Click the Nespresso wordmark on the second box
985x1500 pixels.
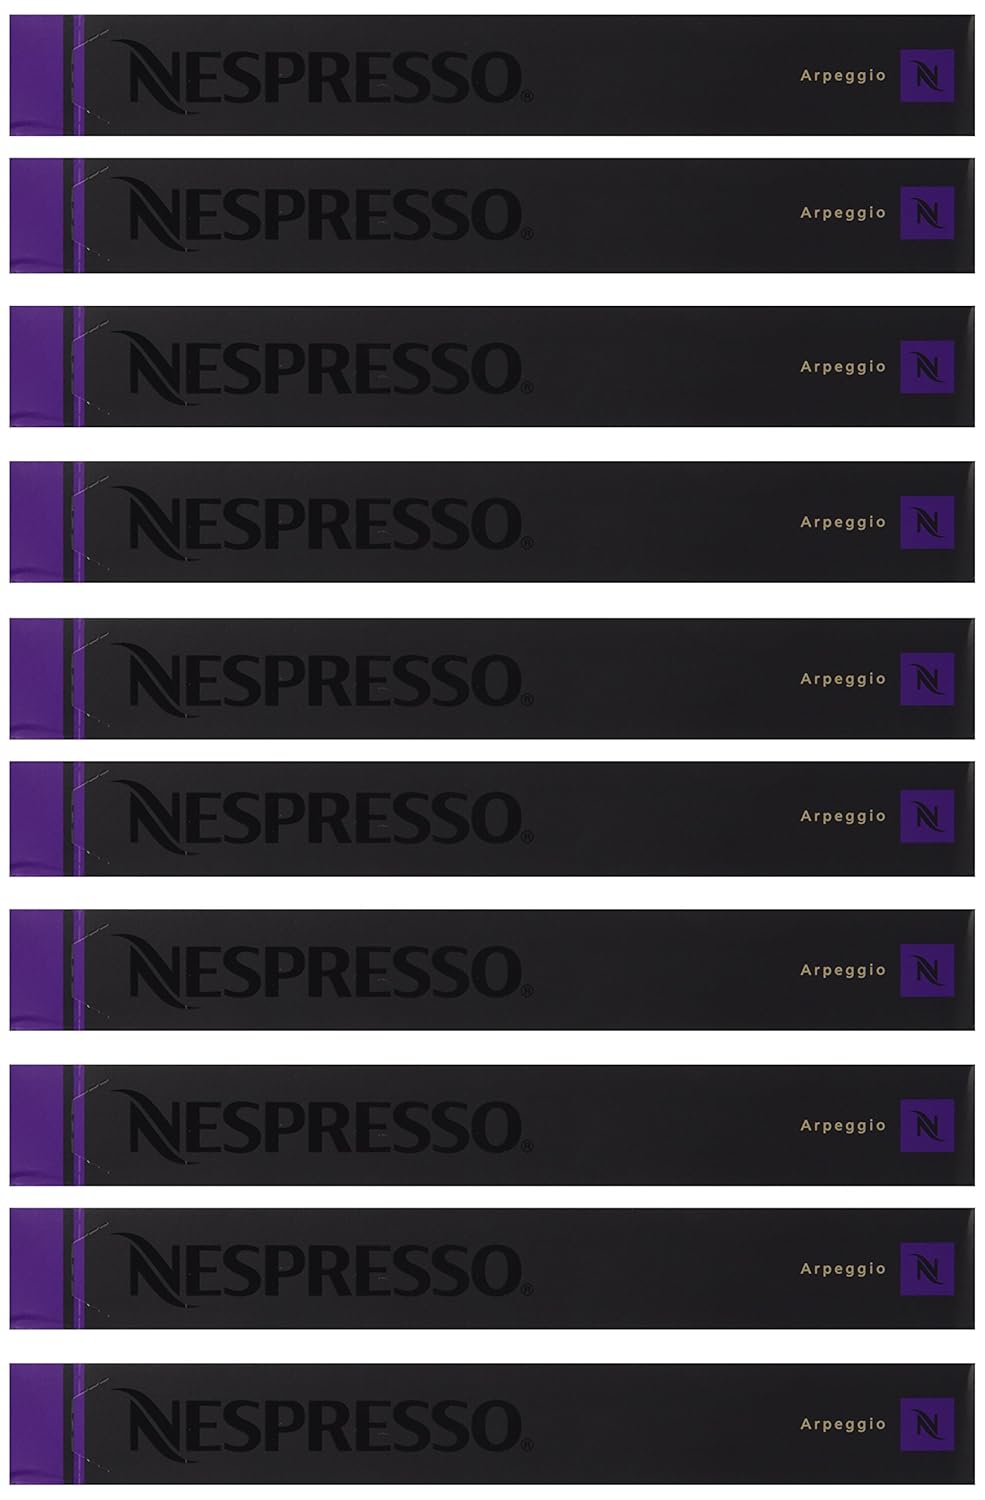pyautogui.click(x=320, y=215)
